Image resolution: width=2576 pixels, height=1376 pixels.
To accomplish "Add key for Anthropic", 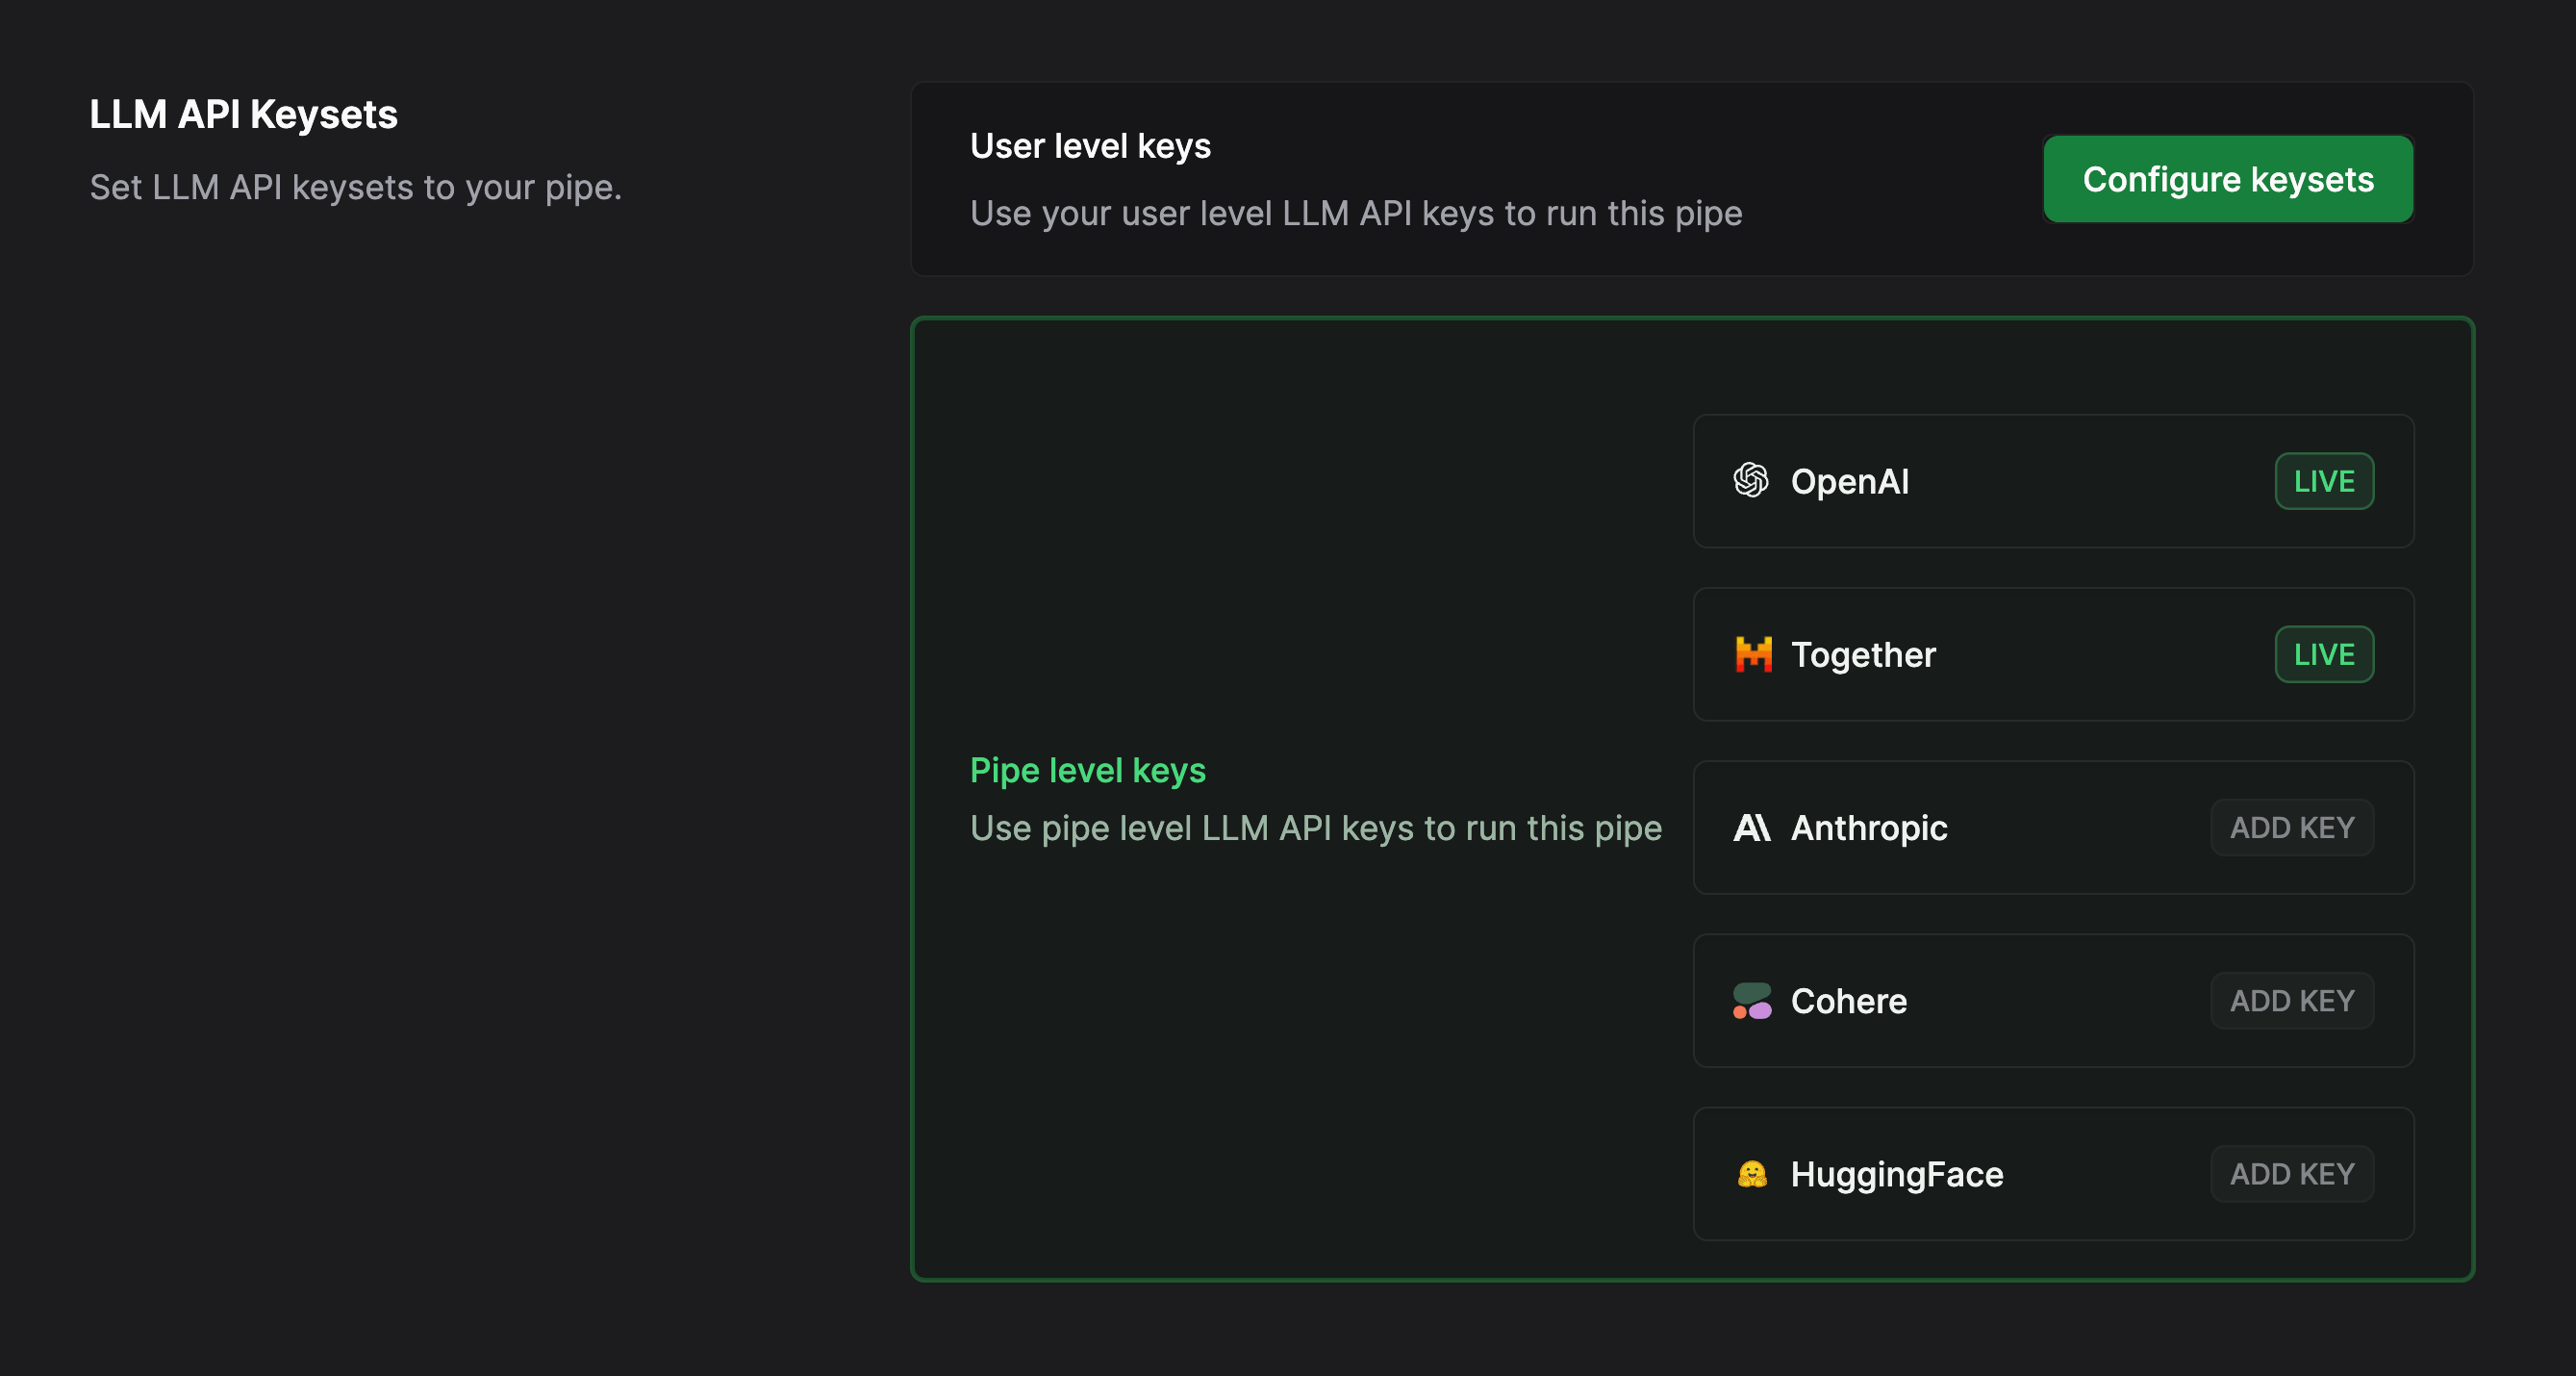I will click(x=2292, y=828).
